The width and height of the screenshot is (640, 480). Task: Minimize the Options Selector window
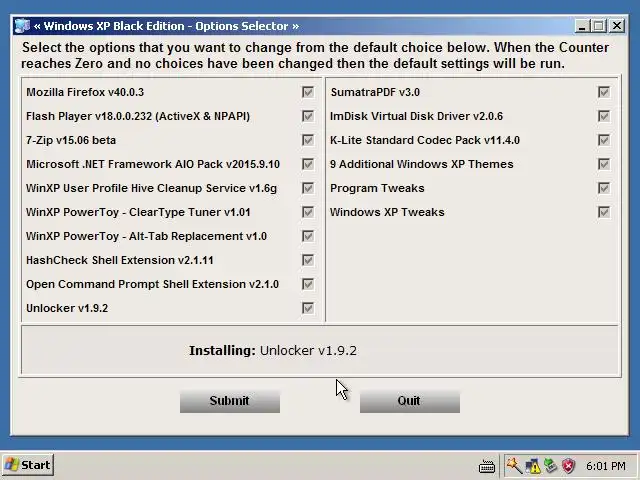tap(582, 26)
